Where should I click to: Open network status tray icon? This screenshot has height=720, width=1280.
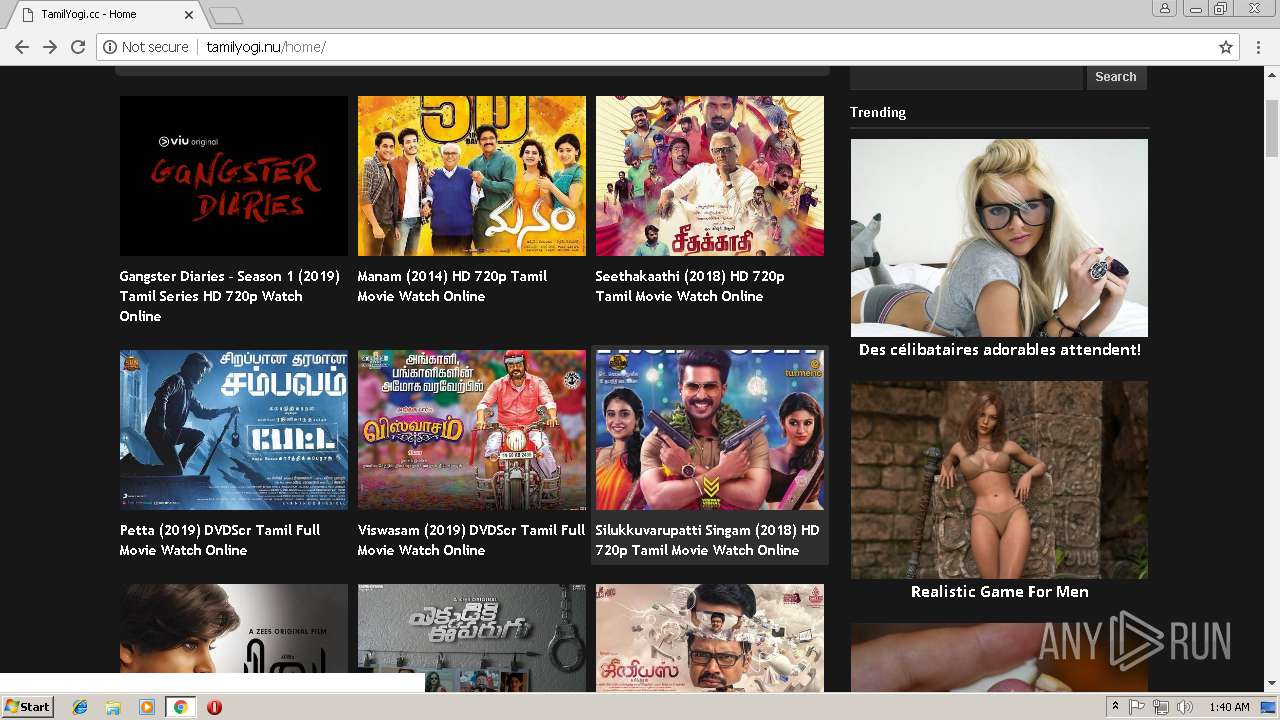[1161, 707]
